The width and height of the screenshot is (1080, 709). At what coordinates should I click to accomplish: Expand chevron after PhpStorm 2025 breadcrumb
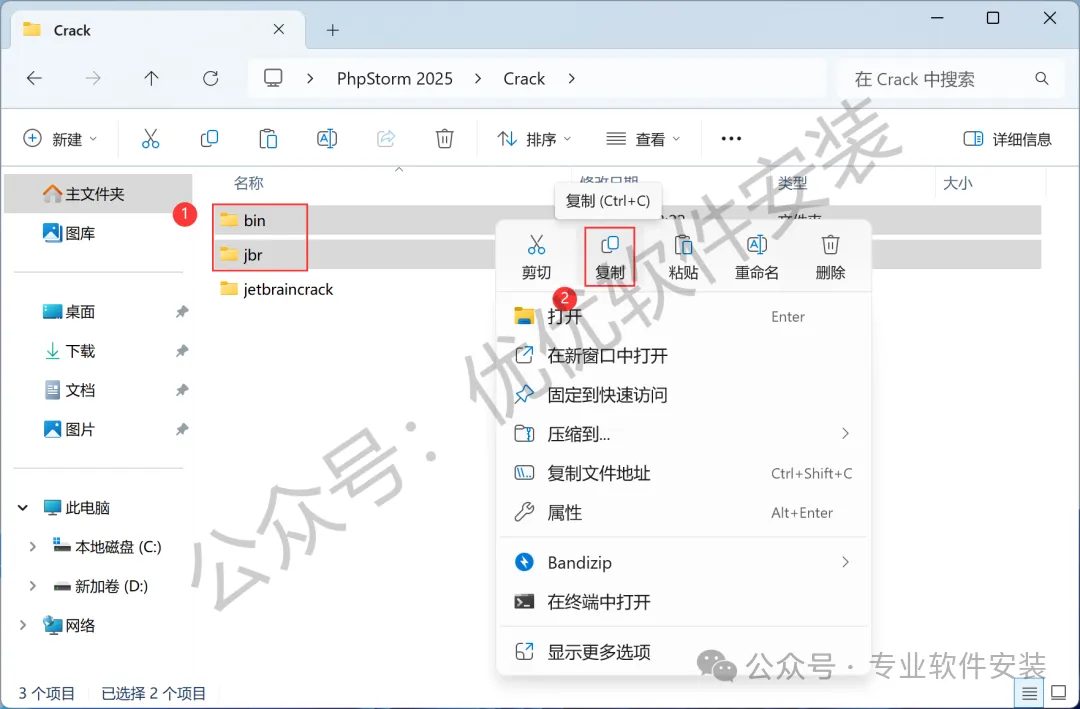tap(478, 79)
